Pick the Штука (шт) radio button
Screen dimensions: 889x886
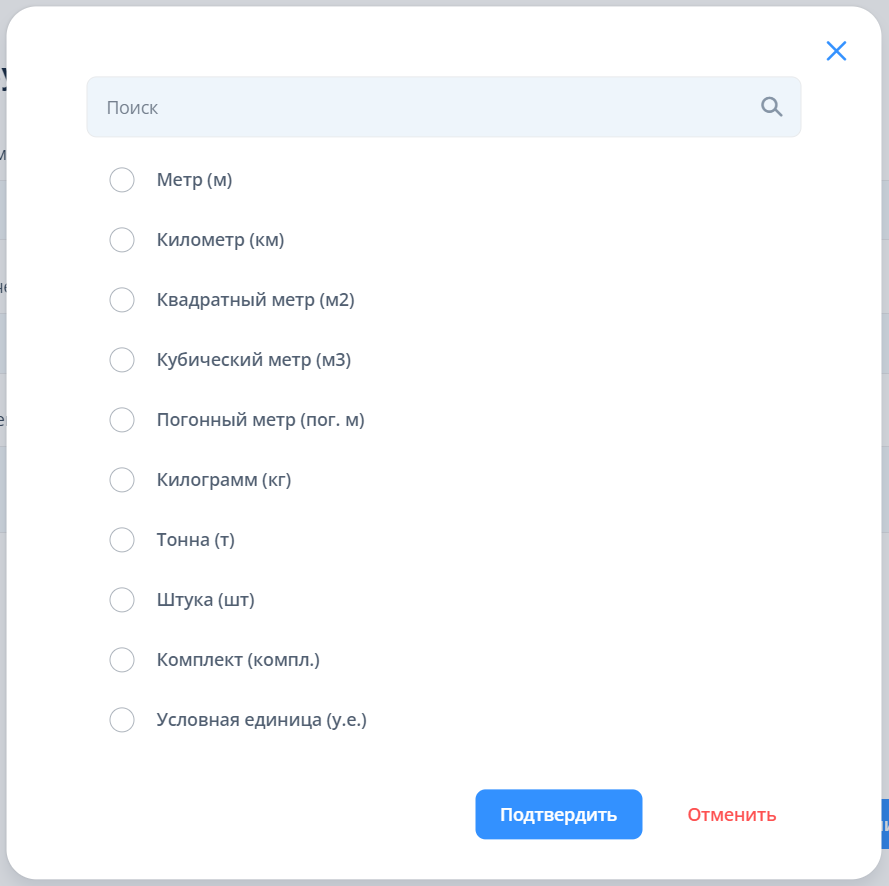click(x=122, y=600)
